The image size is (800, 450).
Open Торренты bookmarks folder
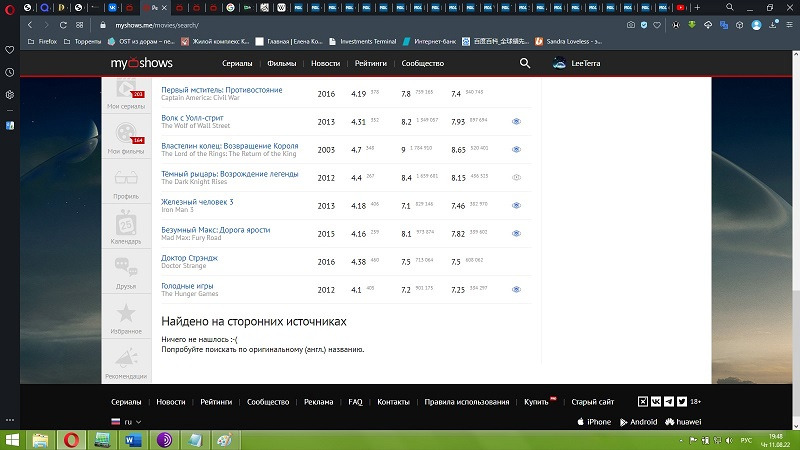(83, 41)
